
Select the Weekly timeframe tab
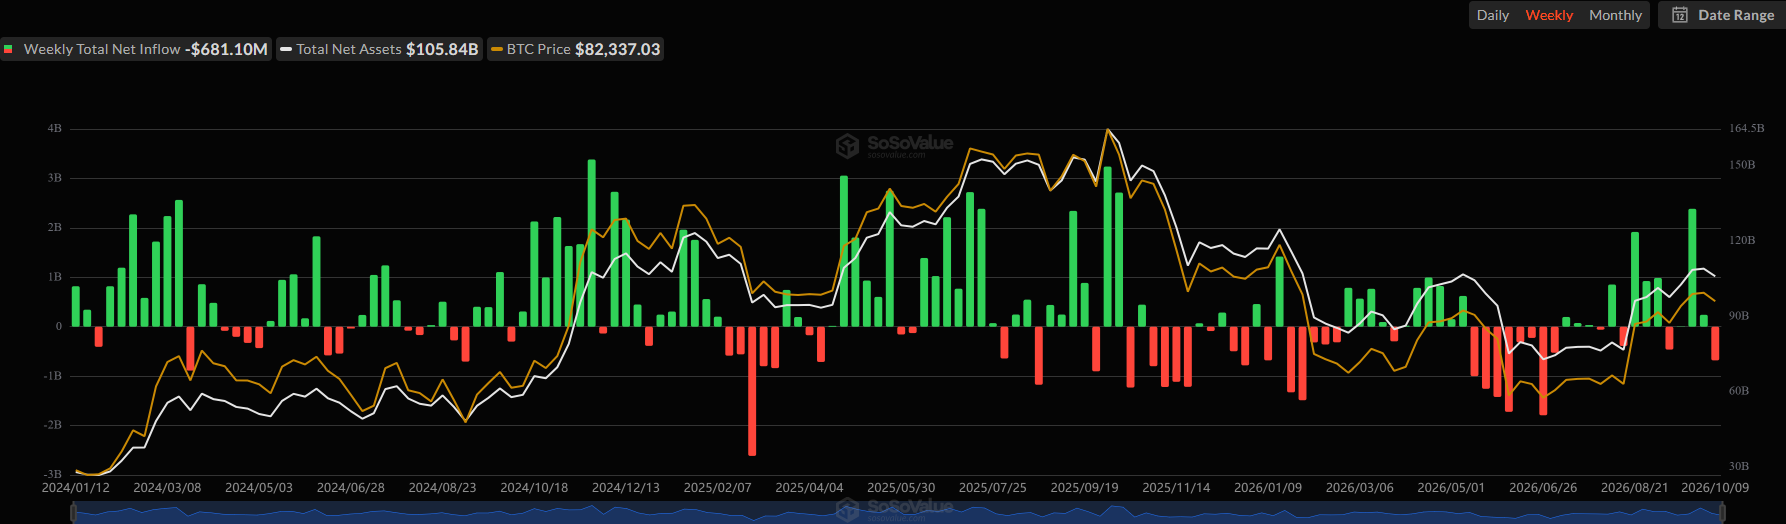(x=1549, y=15)
